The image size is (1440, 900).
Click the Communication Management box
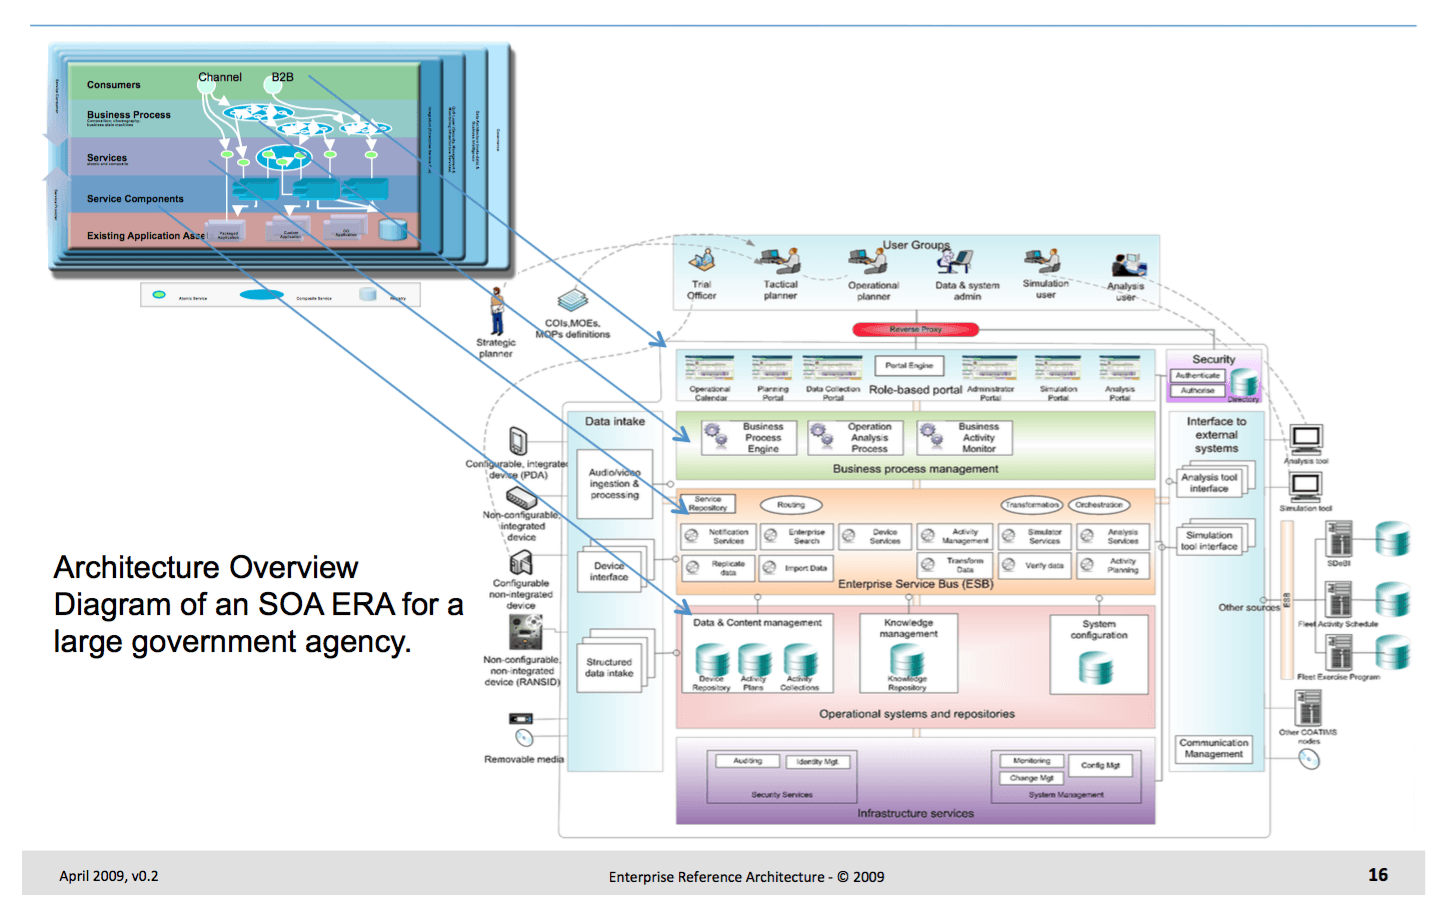1214,749
